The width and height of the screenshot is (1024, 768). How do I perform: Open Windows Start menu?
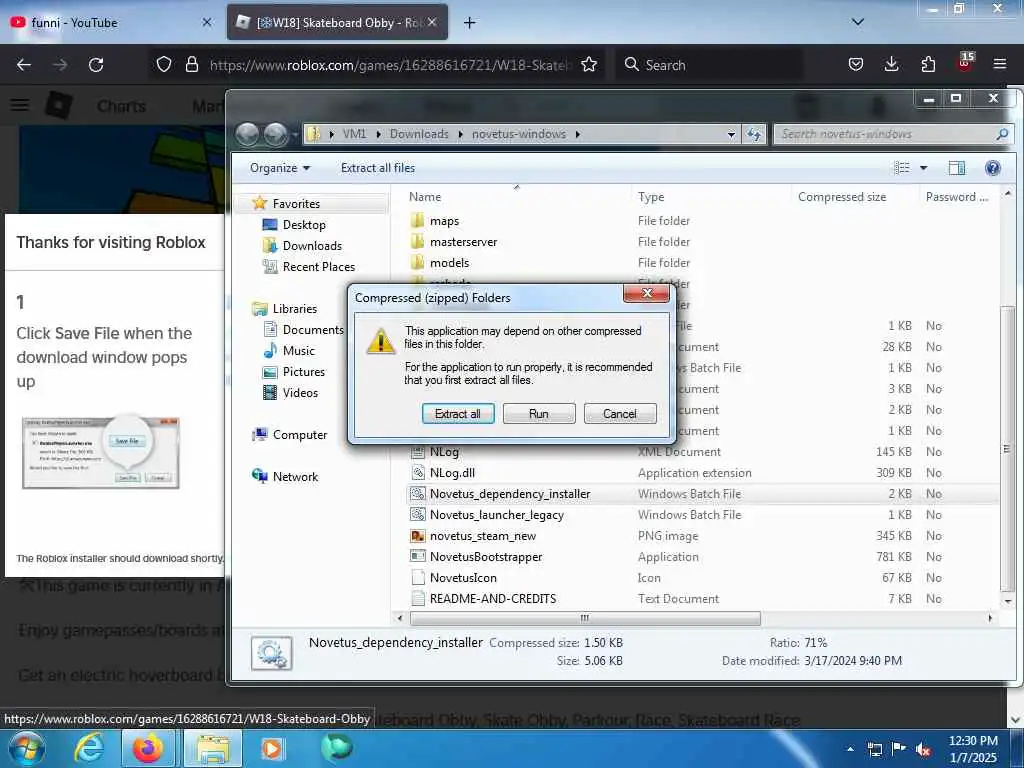pos(27,749)
